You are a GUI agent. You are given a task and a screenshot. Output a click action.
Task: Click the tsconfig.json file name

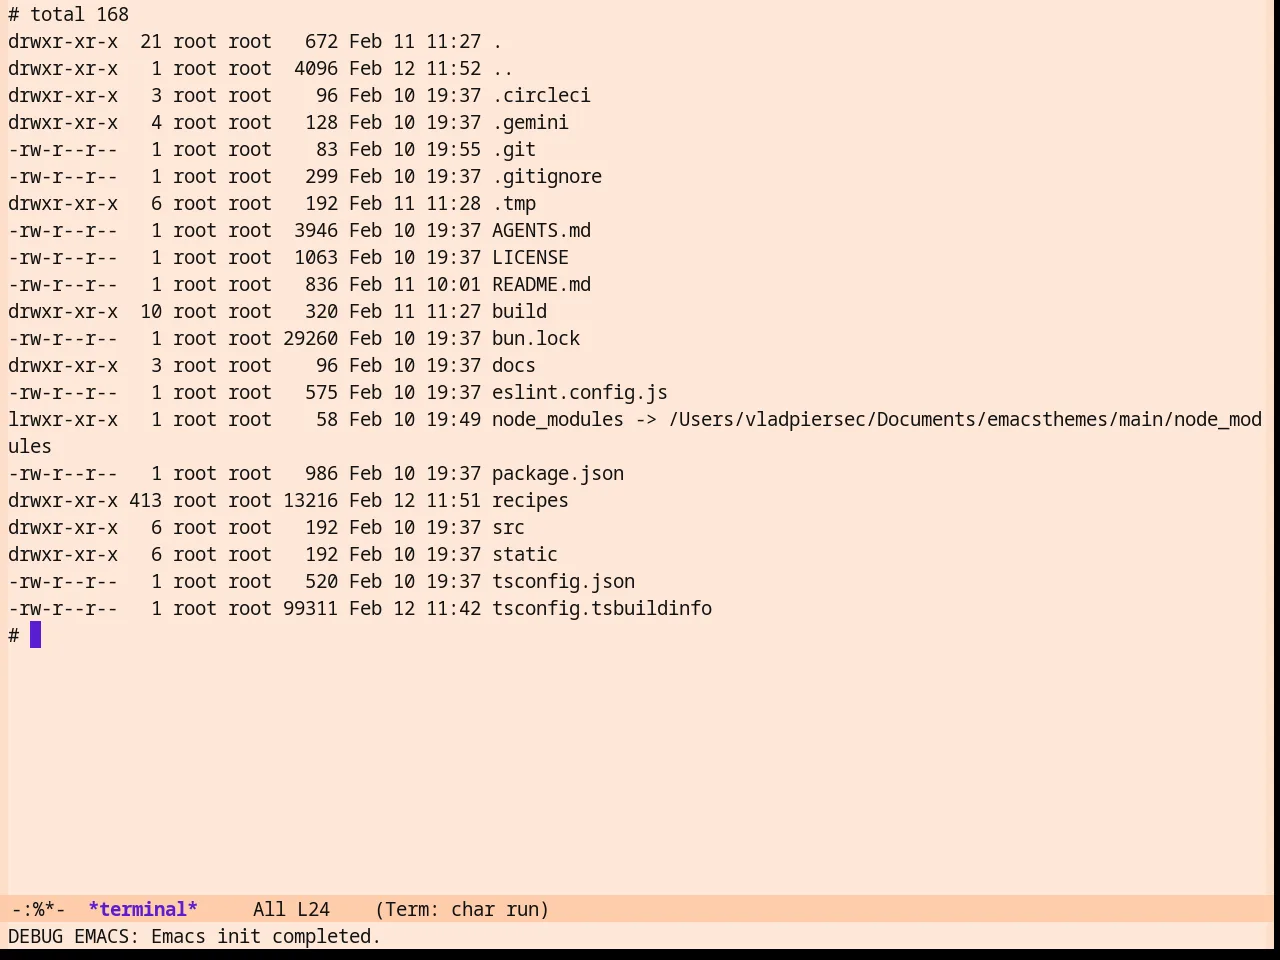click(563, 582)
